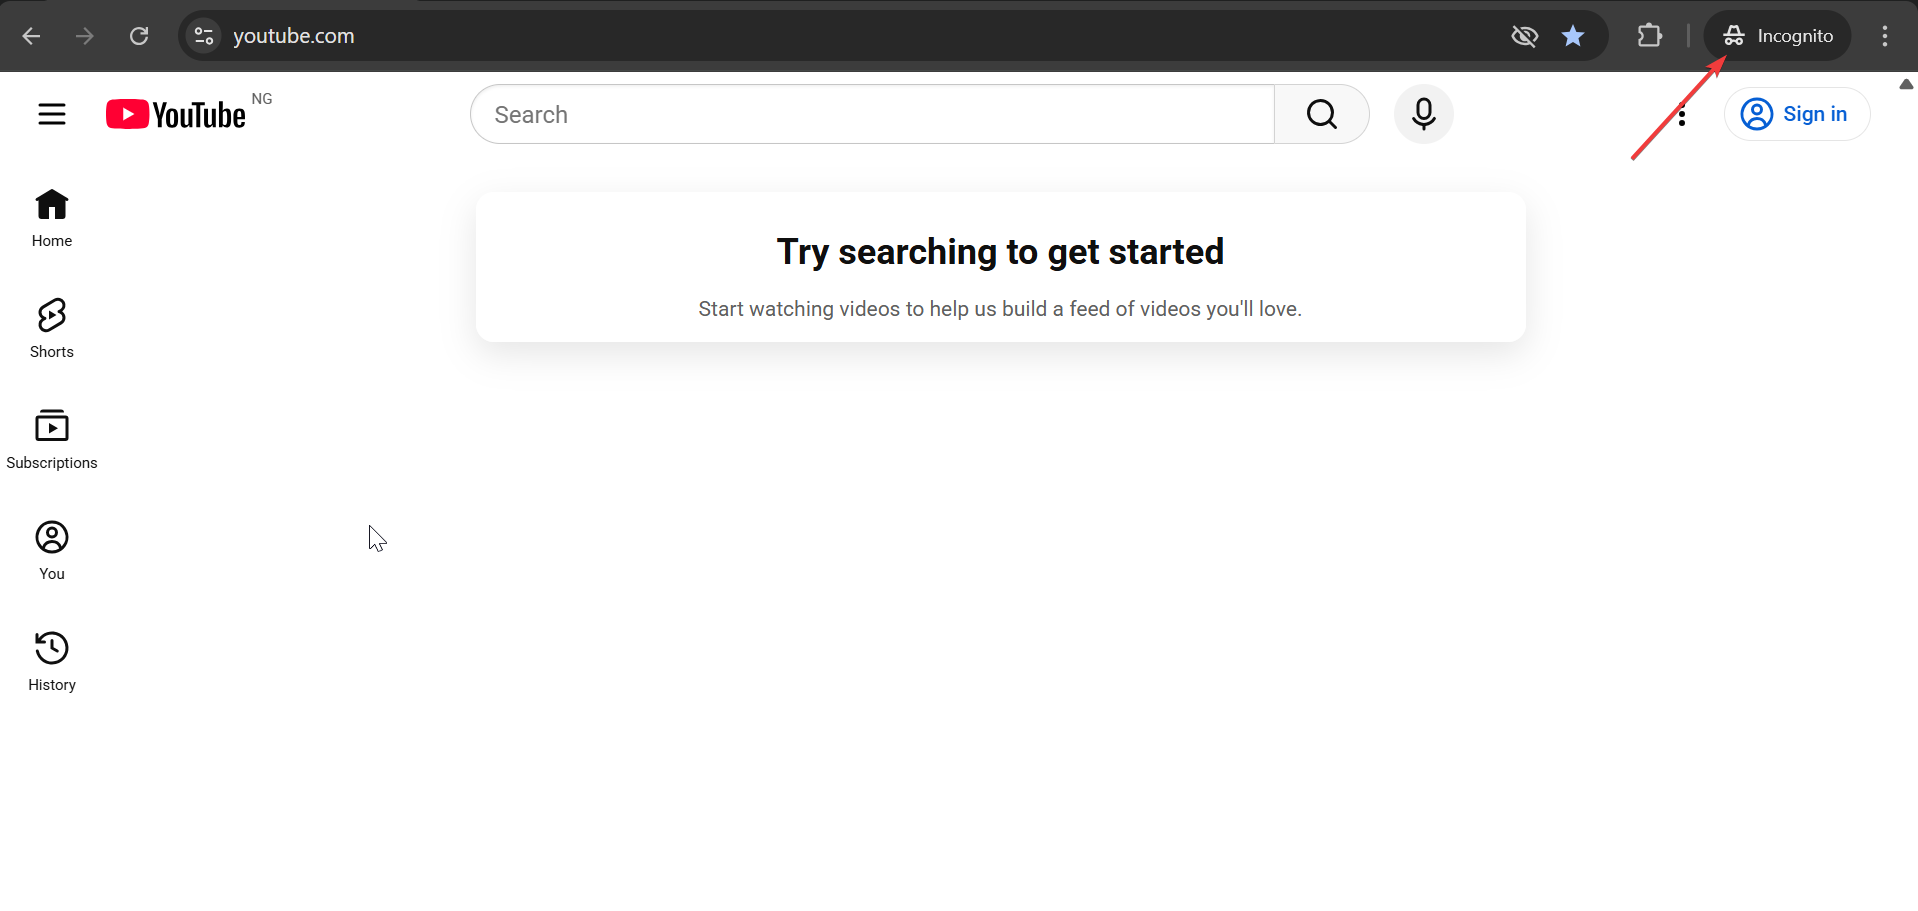Open Chrome's three-dot menu
Viewport: 1918px width, 911px height.
click(1885, 36)
